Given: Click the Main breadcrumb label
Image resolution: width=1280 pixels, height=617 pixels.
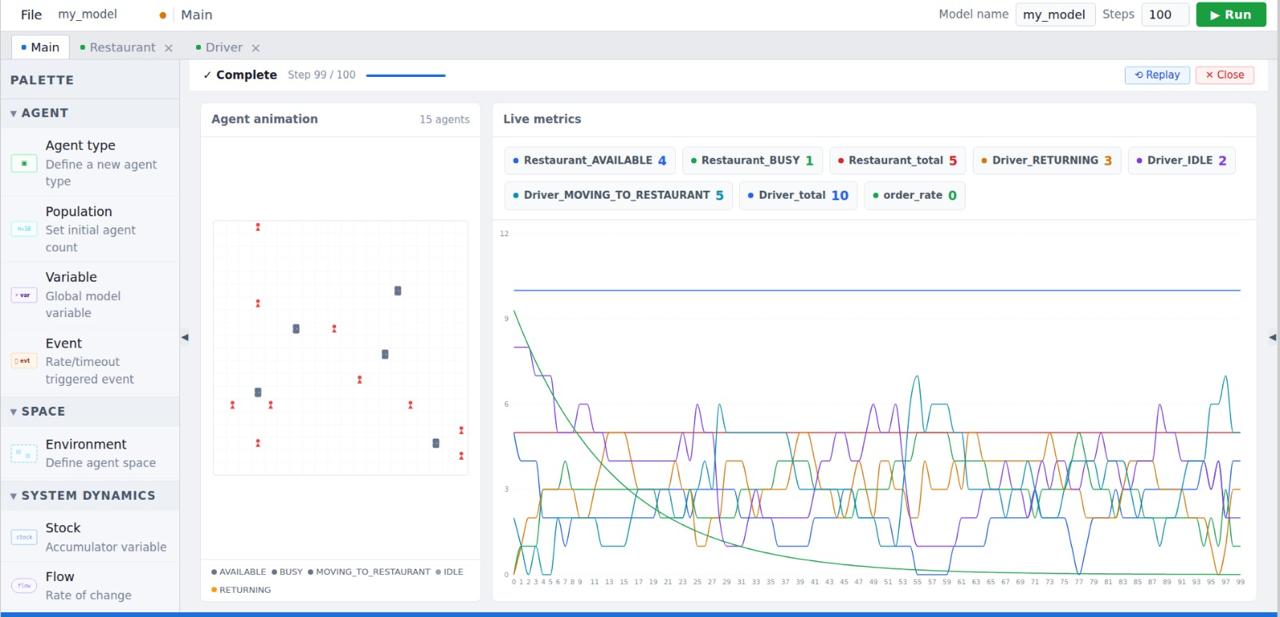Looking at the screenshot, I should click(196, 15).
